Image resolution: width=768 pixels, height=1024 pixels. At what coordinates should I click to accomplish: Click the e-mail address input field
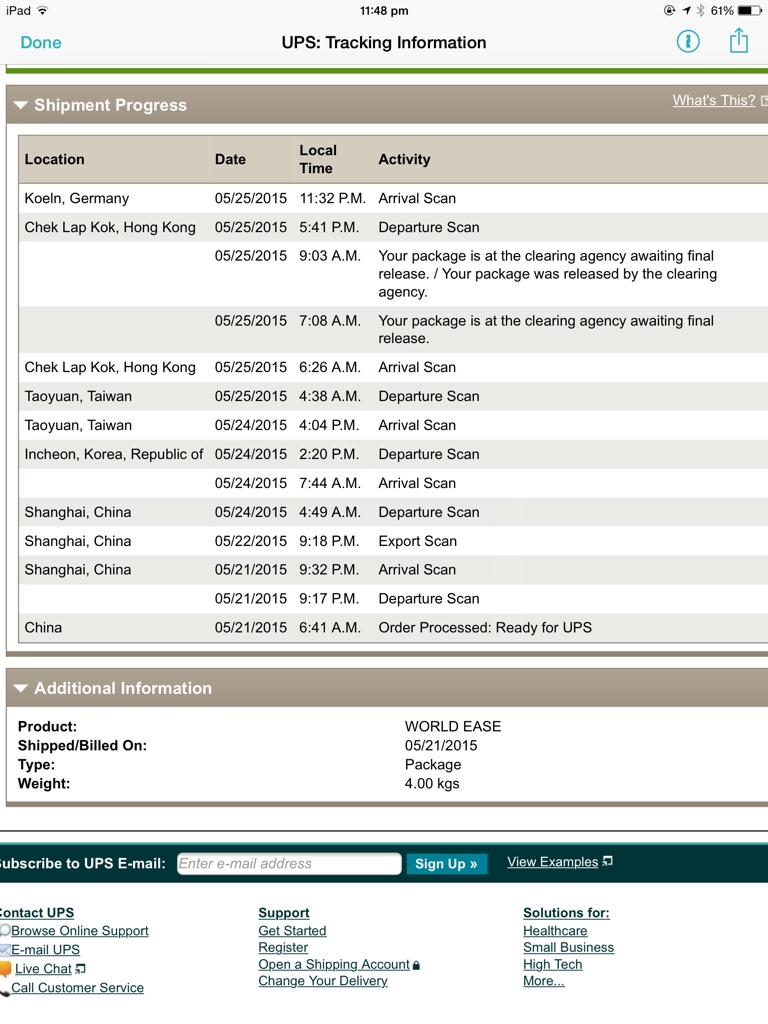pyautogui.click(x=289, y=863)
